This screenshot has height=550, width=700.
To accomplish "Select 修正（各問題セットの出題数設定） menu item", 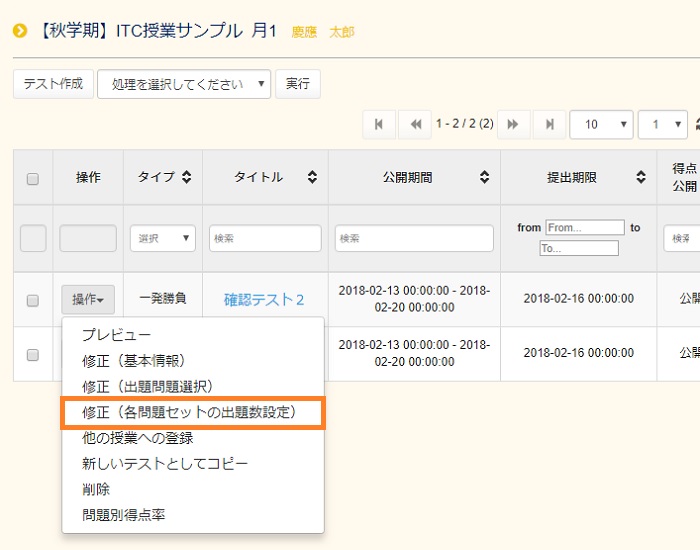I will pyautogui.click(x=192, y=411).
